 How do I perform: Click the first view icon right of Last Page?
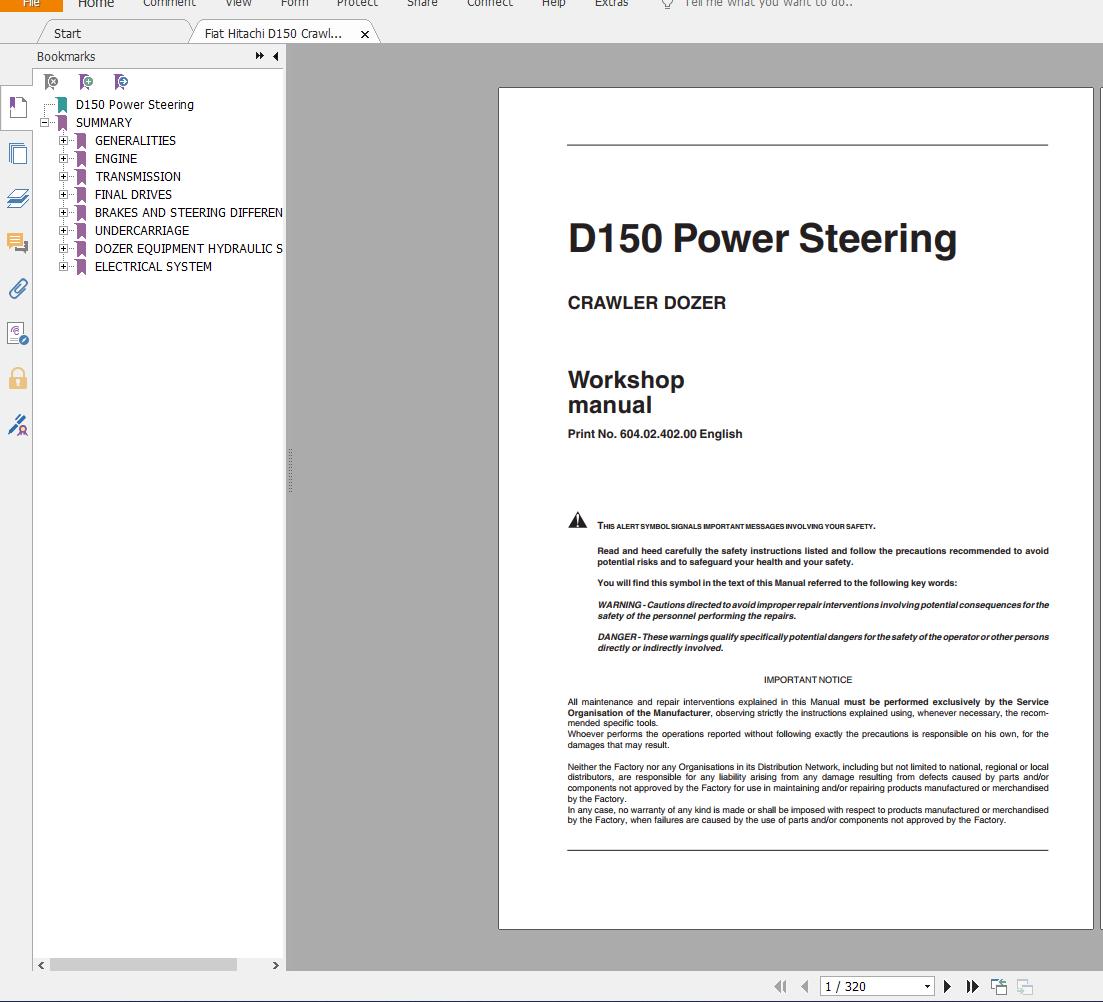[x=999, y=987]
